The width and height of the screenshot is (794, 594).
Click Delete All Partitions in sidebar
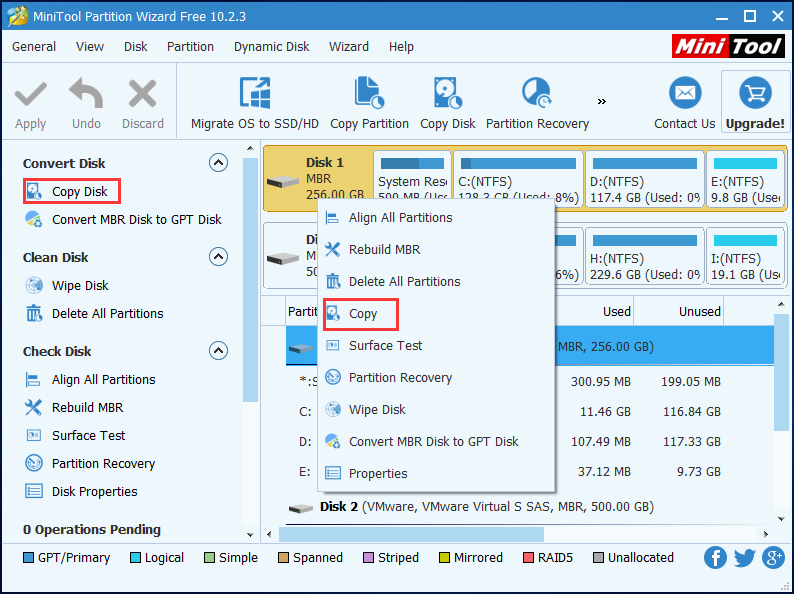(x=94, y=313)
